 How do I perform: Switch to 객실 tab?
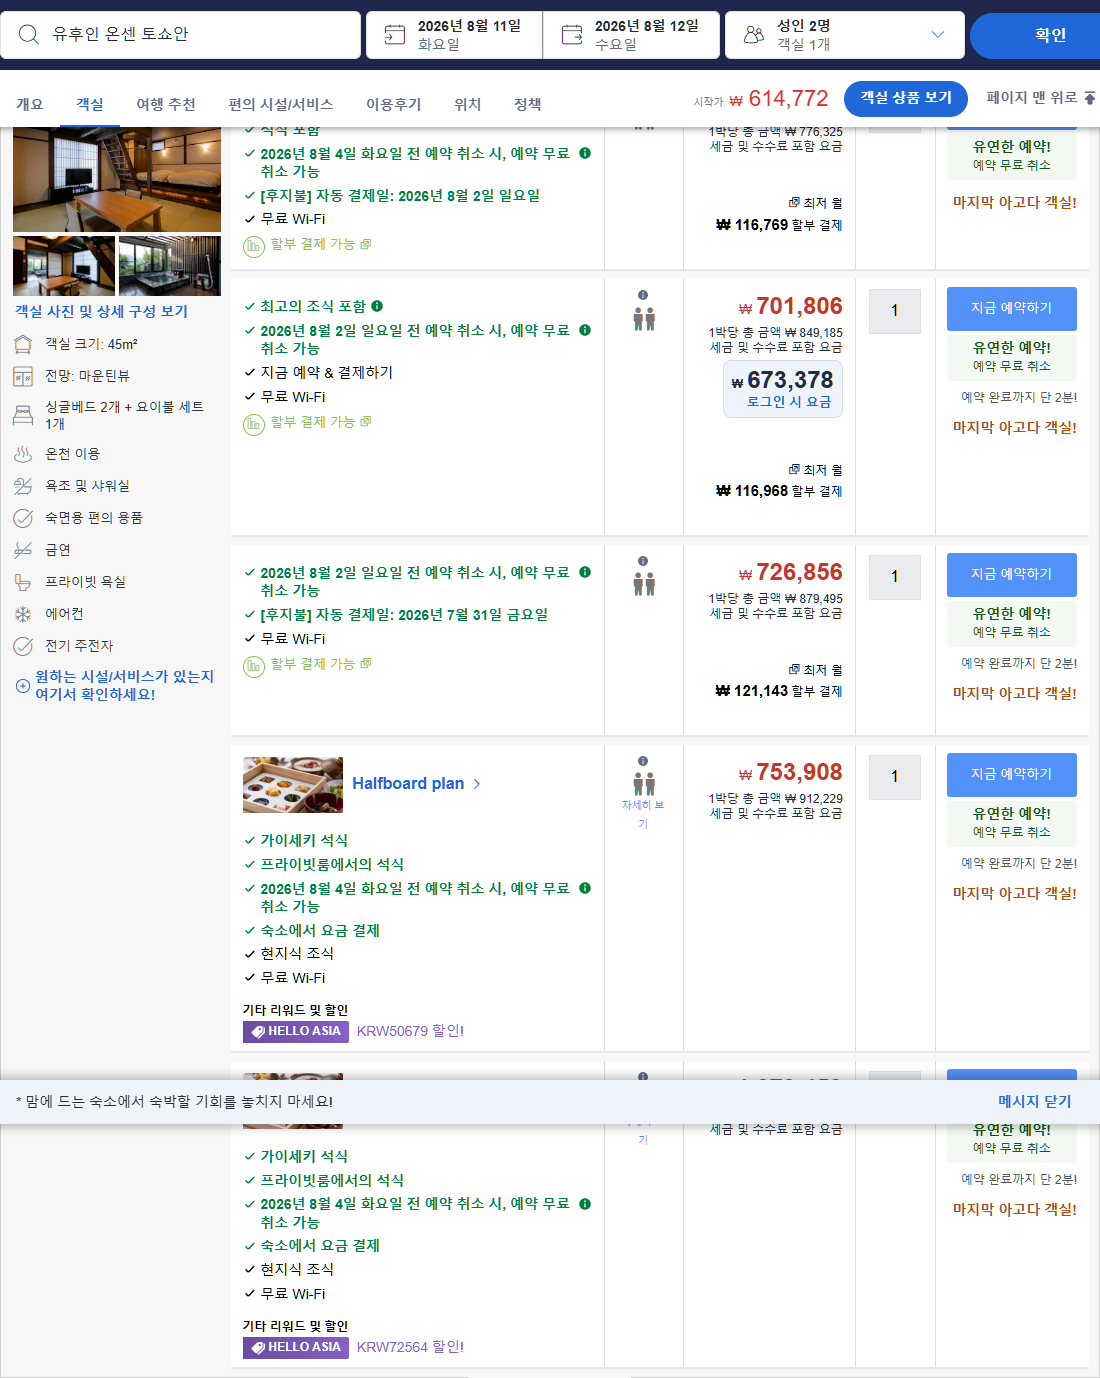90,104
